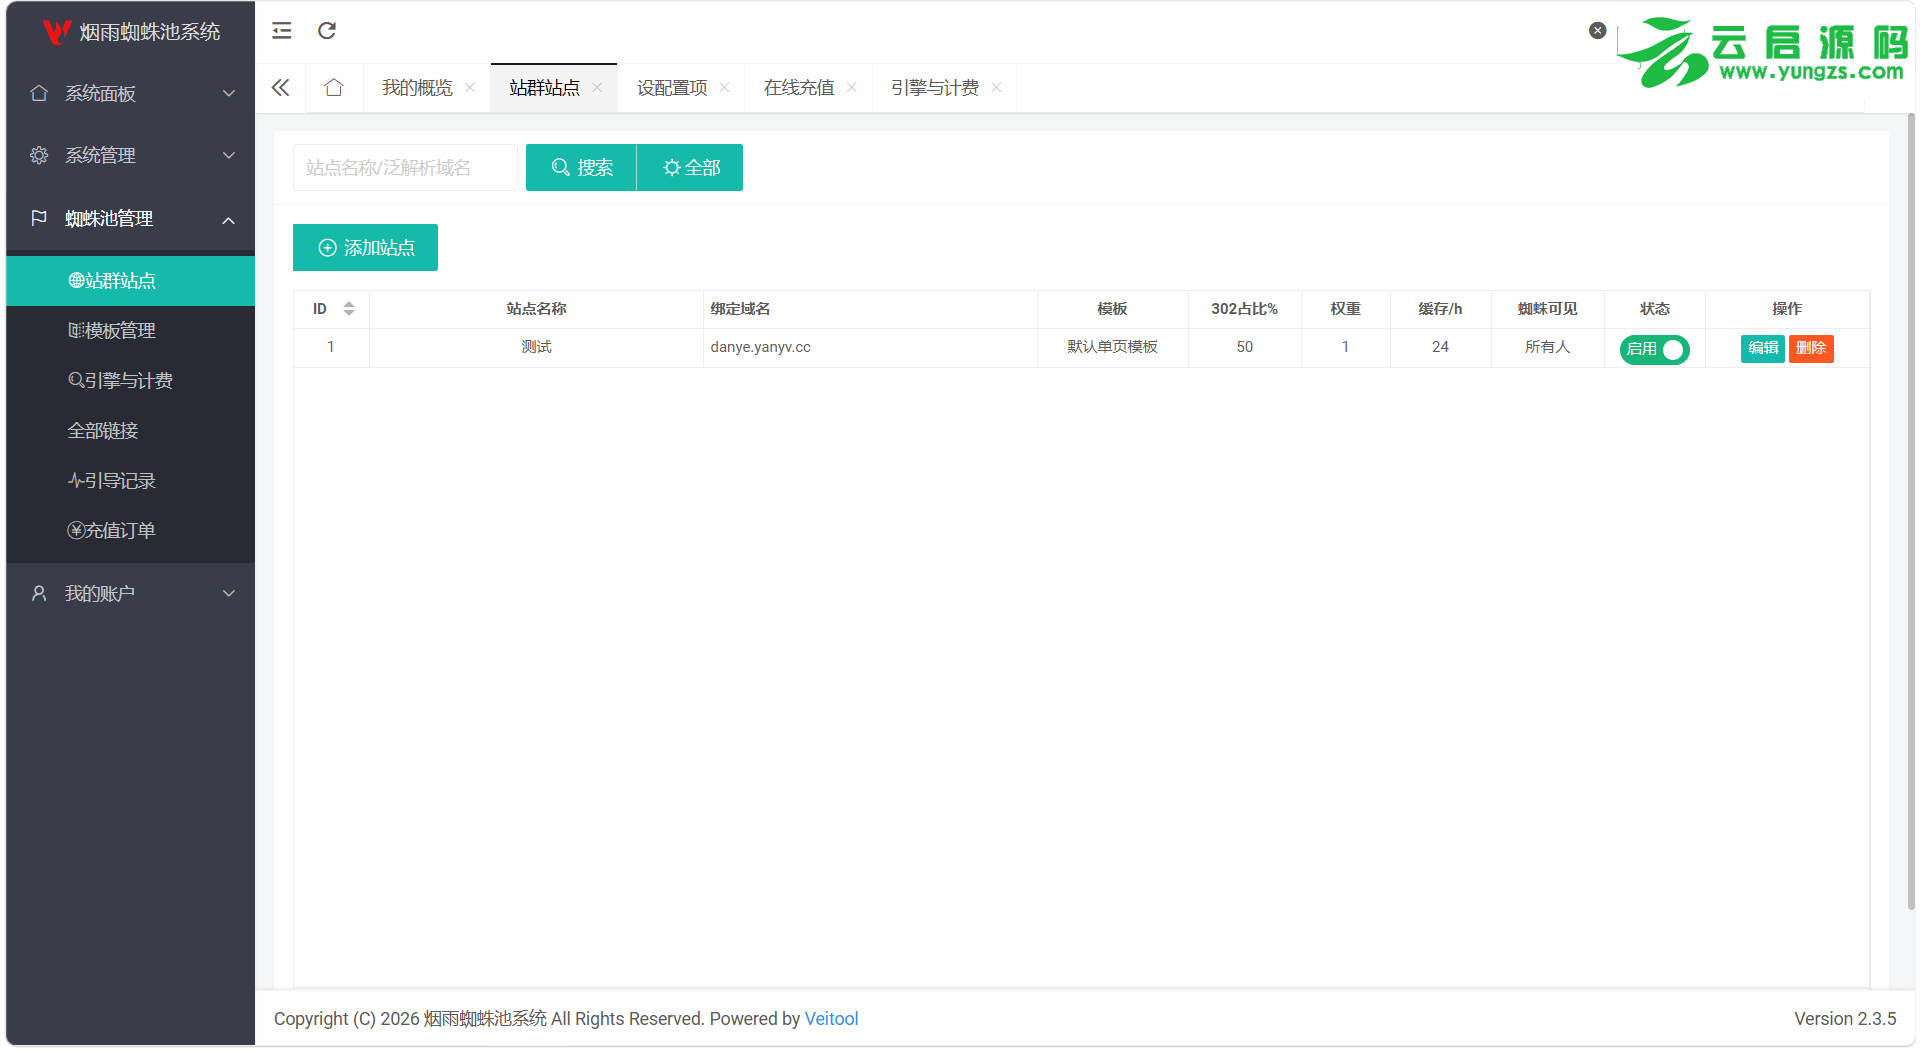Expand the 系统面板 menu
1920x1050 pixels.
tap(131, 93)
